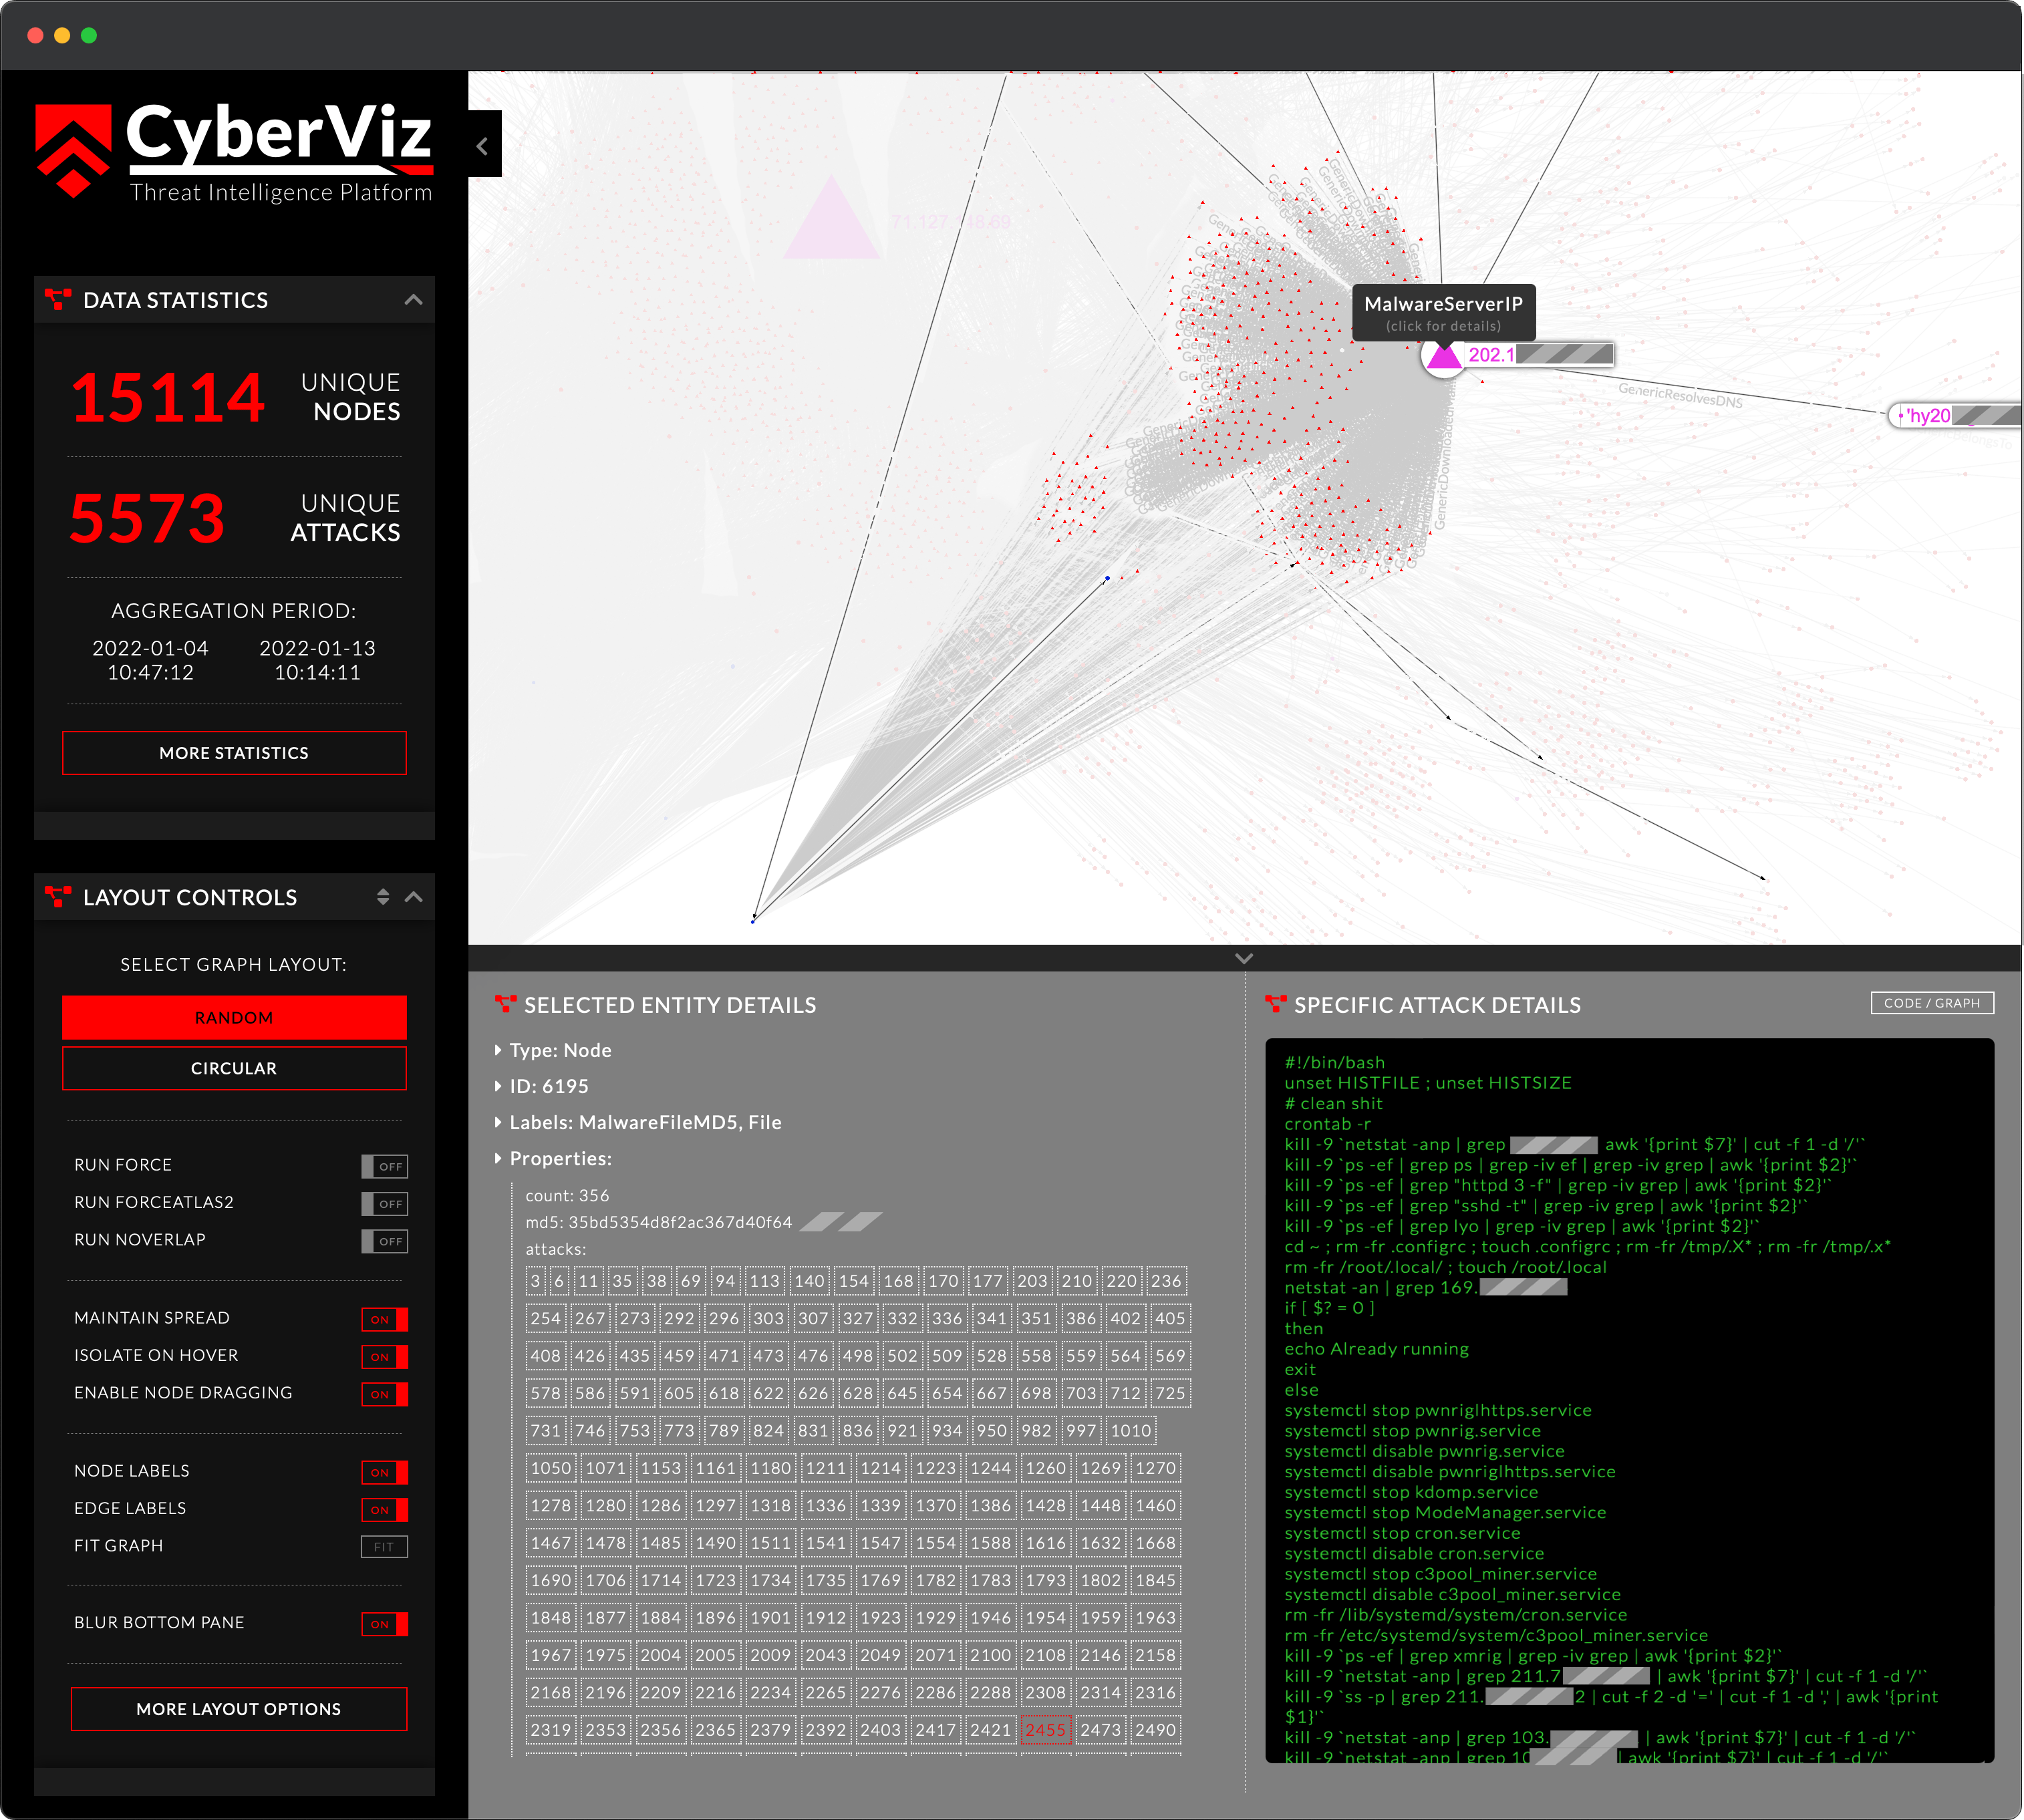This screenshot has width=2024, height=1820.
Task: Switch view with the Code / Graph button
Action: tap(1931, 1003)
